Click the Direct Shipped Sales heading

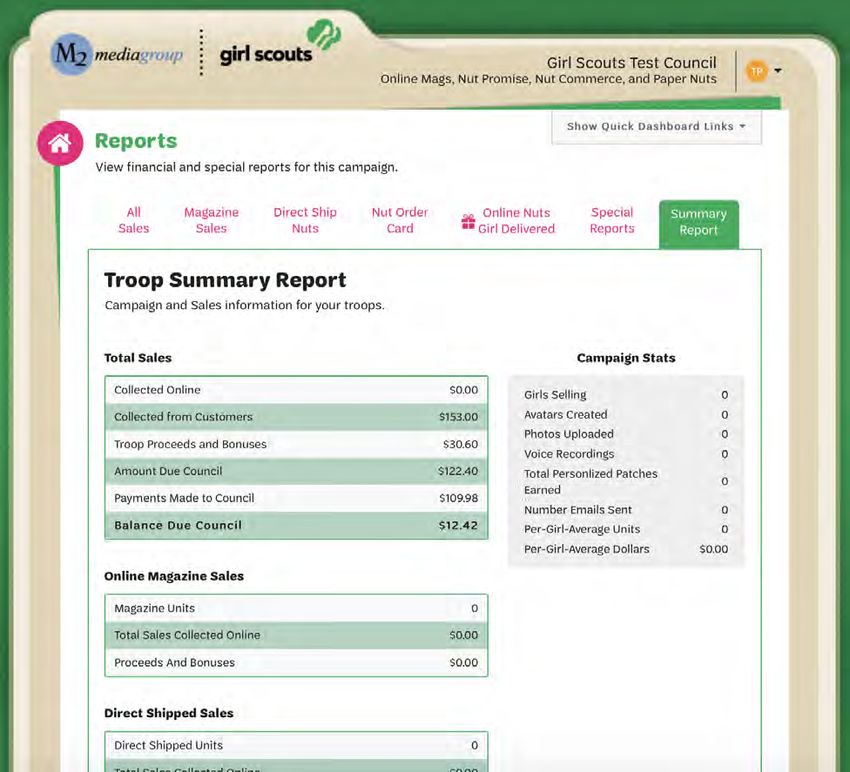[x=169, y=713]
